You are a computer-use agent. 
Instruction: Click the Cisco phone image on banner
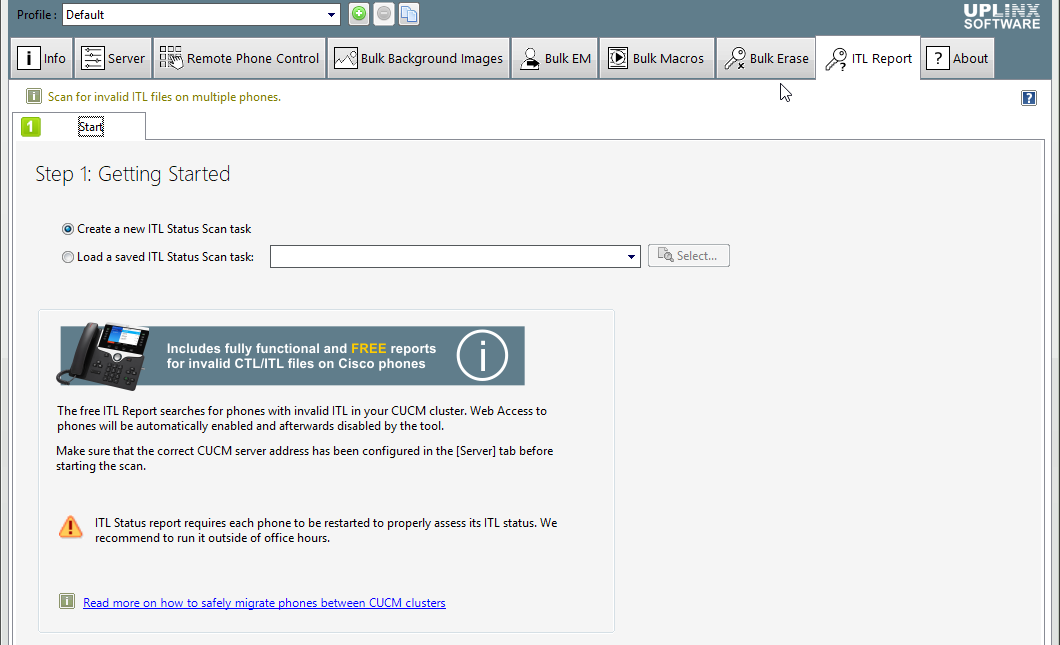[103, 356]
